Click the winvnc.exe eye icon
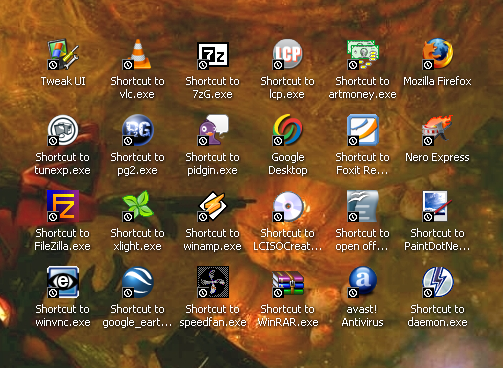 click(x=63, y=282)
